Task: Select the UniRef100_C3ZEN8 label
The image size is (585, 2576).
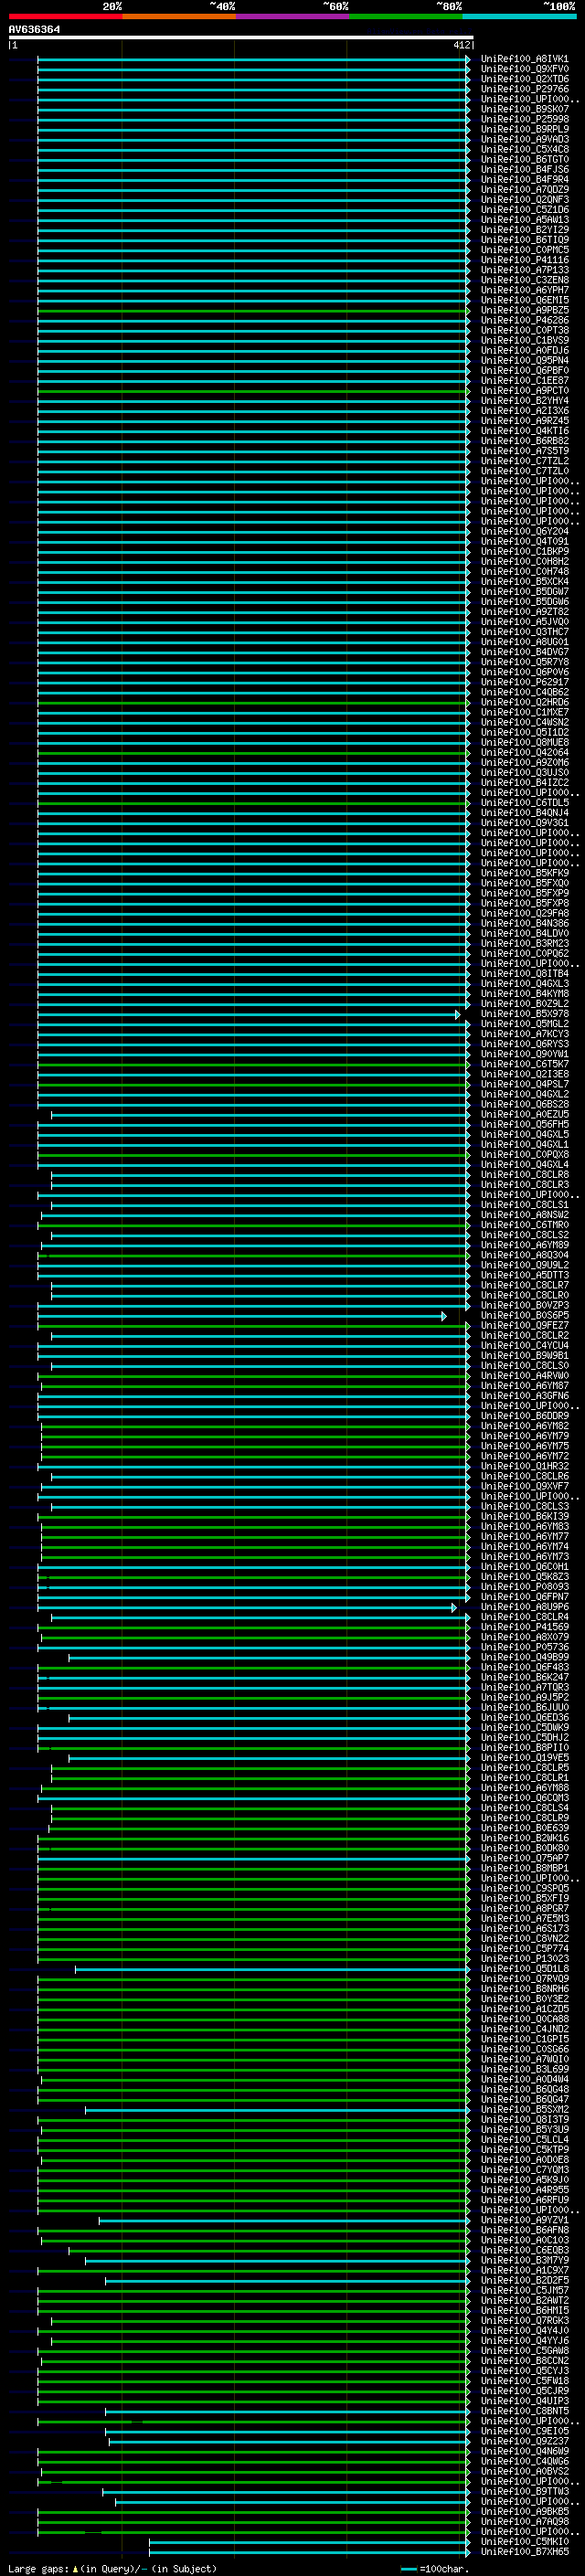Action: coord(524,280)
